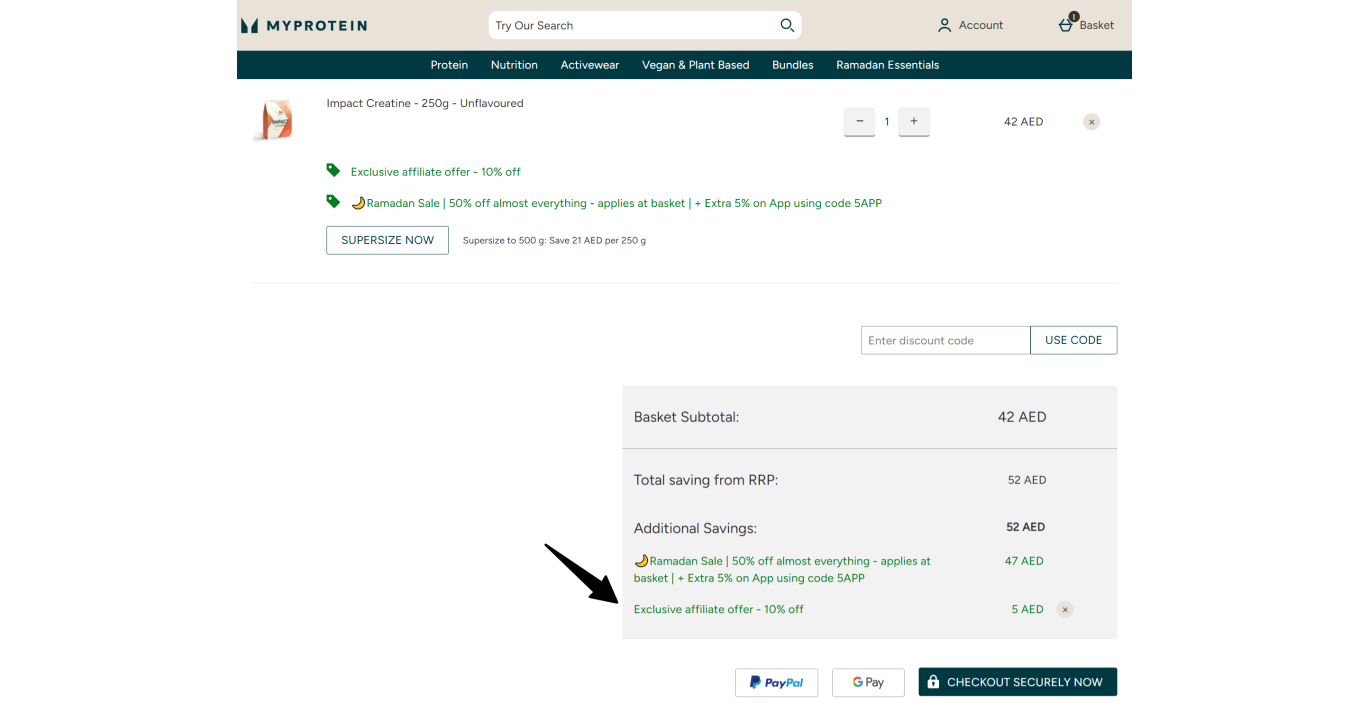Click the product's Ramadan Sale offer text
1368x720 pixels.
[x=616, y=203]
